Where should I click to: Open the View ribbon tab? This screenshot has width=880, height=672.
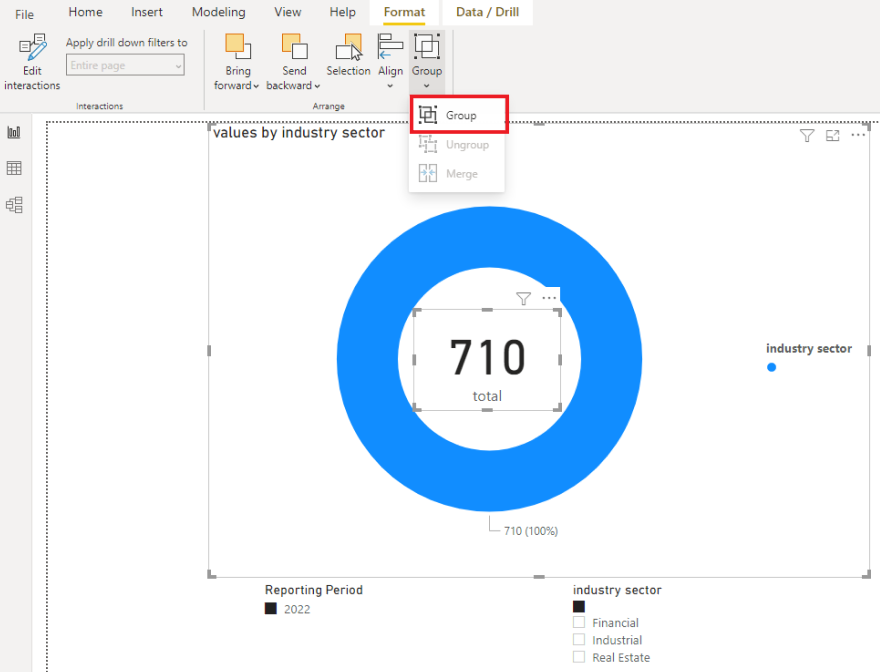287,12
